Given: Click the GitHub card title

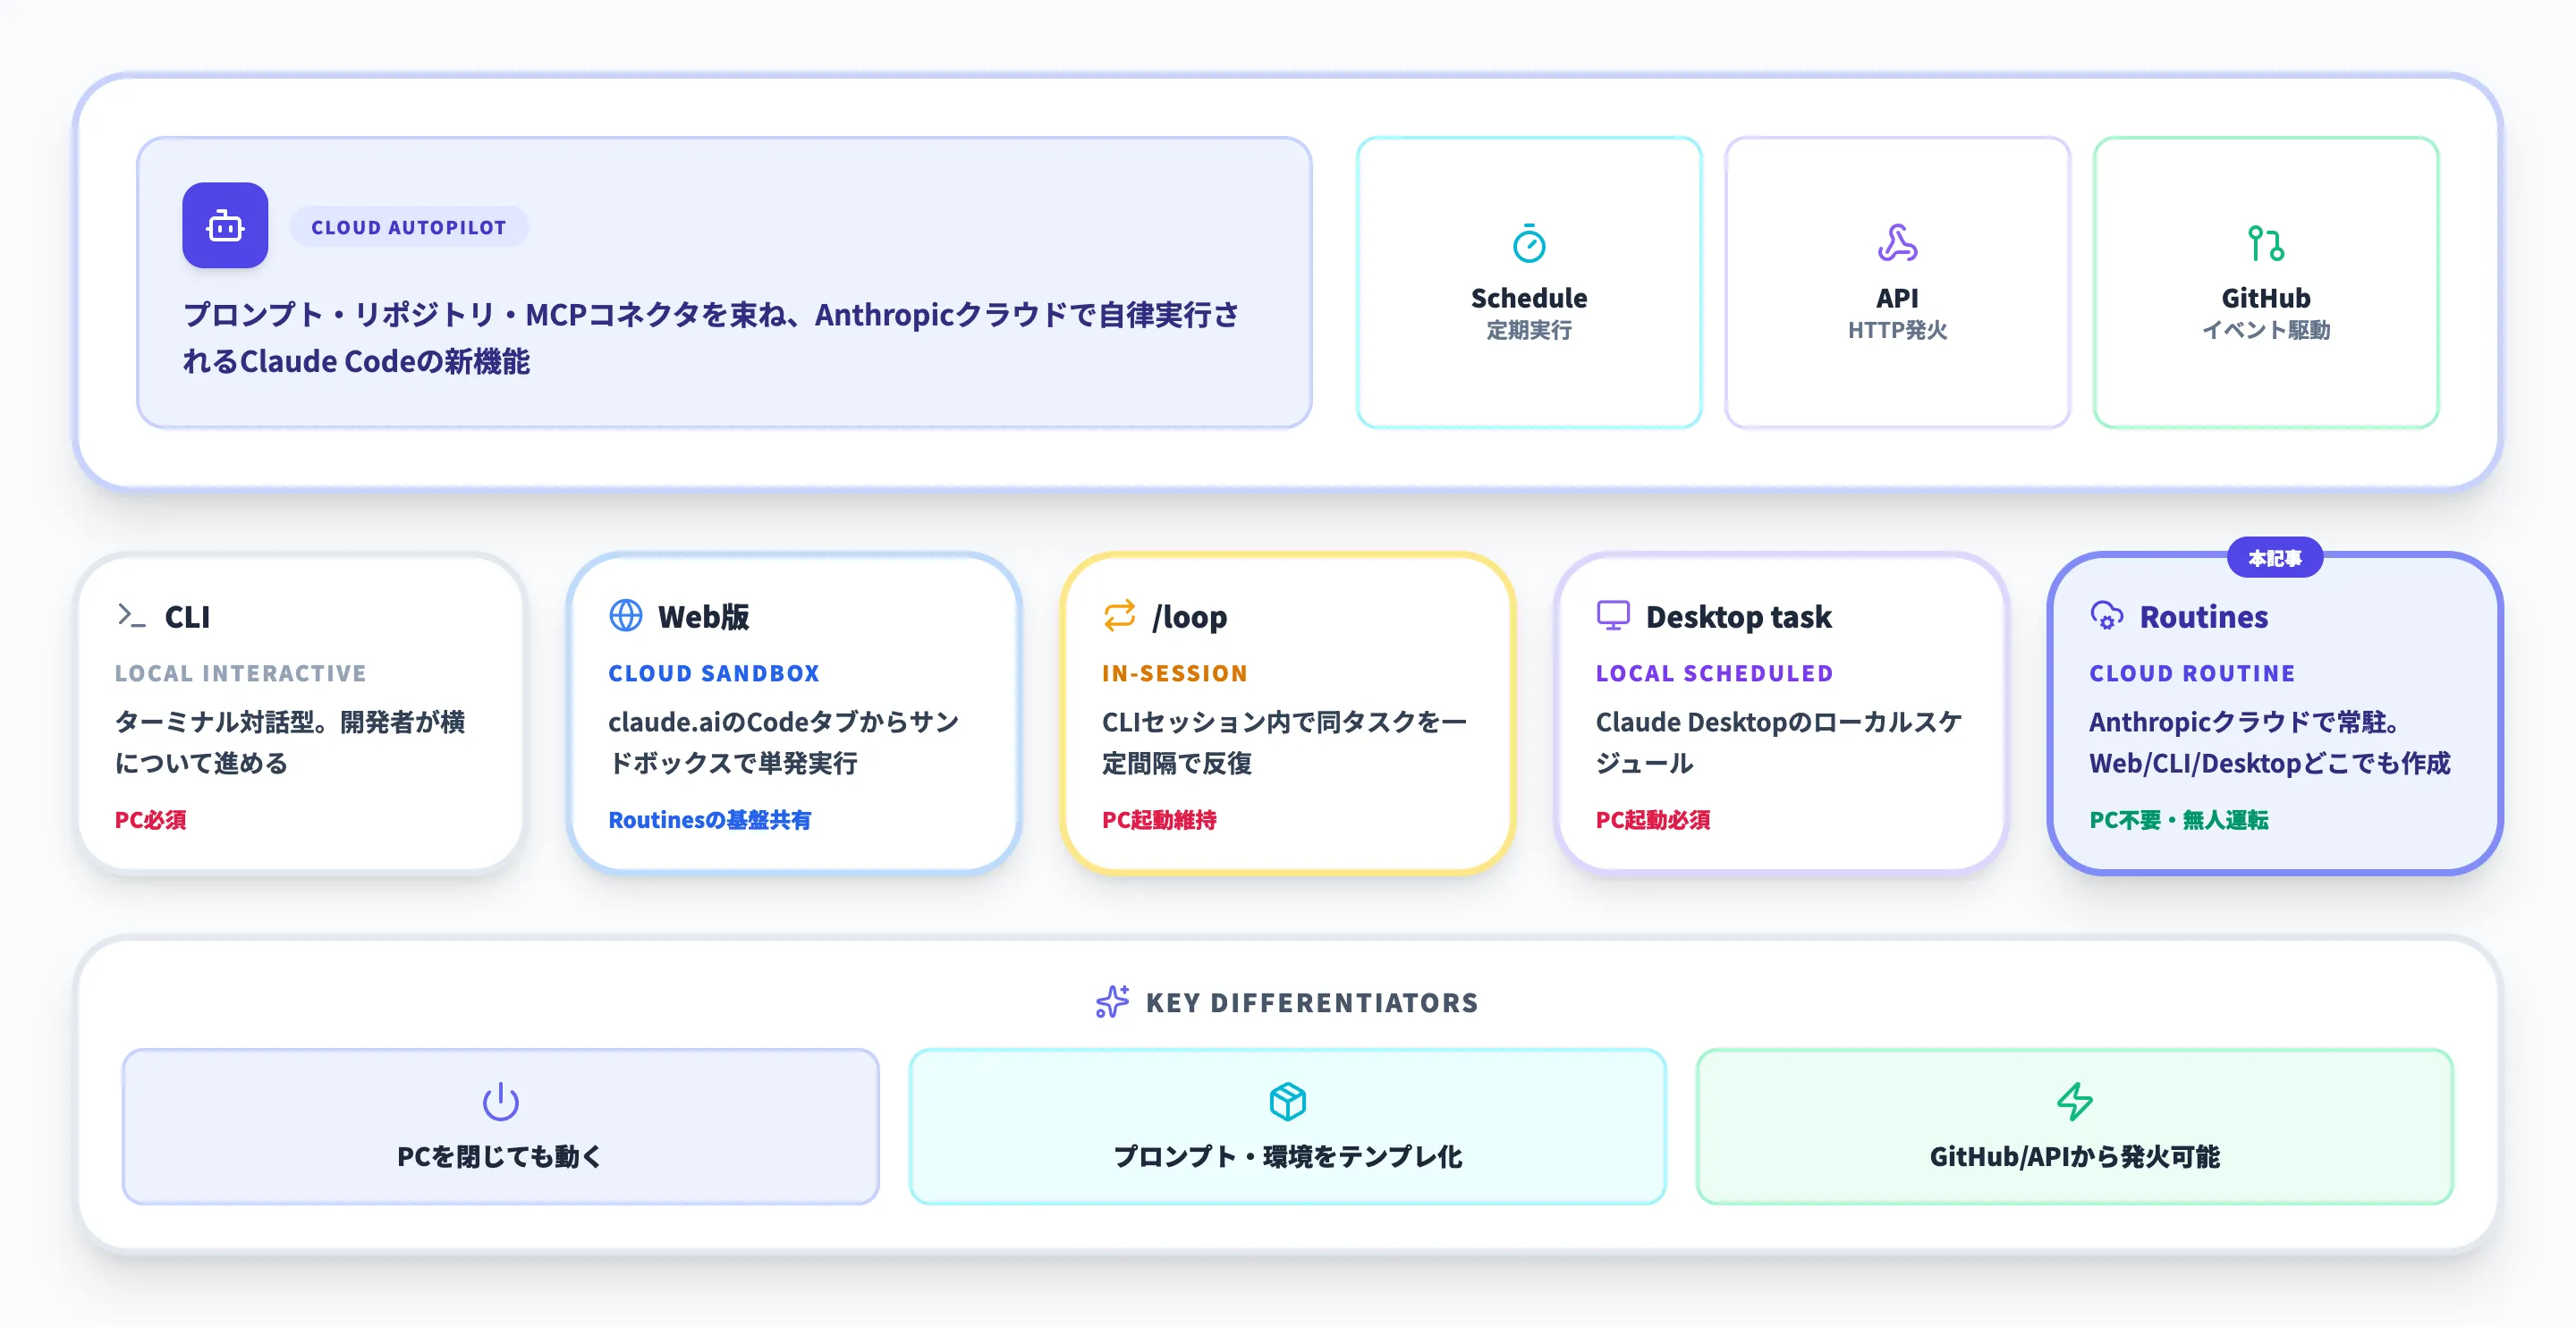Looking at the screenshot, I should coord(2265,298).
